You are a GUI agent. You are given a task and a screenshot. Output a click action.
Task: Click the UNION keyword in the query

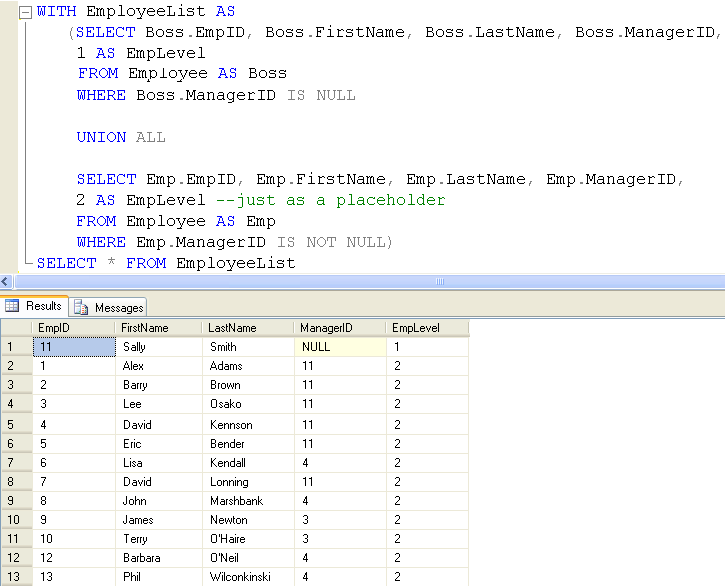pos(101,137)
